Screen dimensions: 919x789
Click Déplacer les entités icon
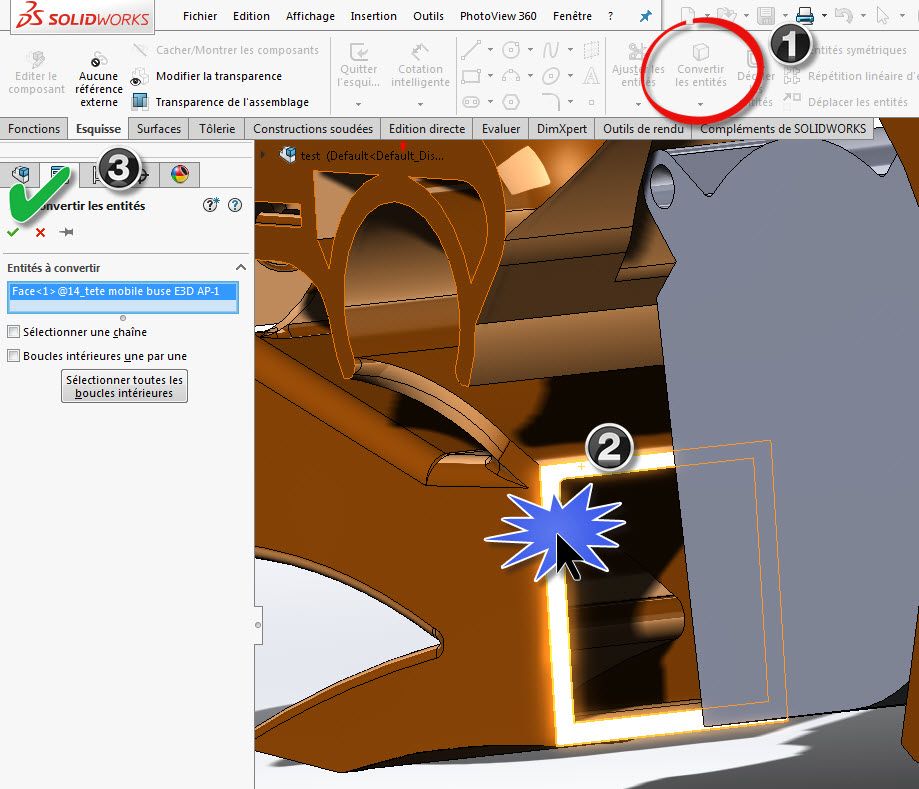tap(792, 100)
